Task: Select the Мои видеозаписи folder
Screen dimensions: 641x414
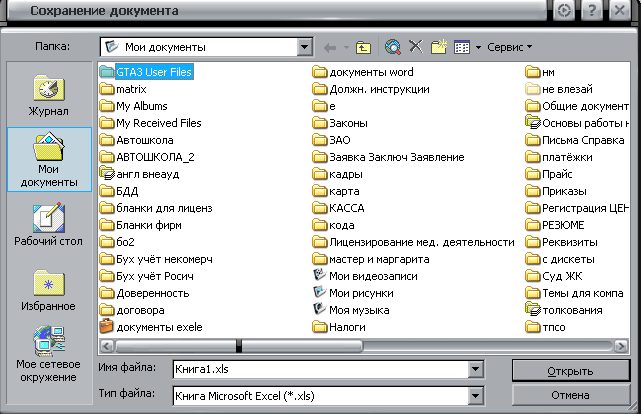Action: 365,276
